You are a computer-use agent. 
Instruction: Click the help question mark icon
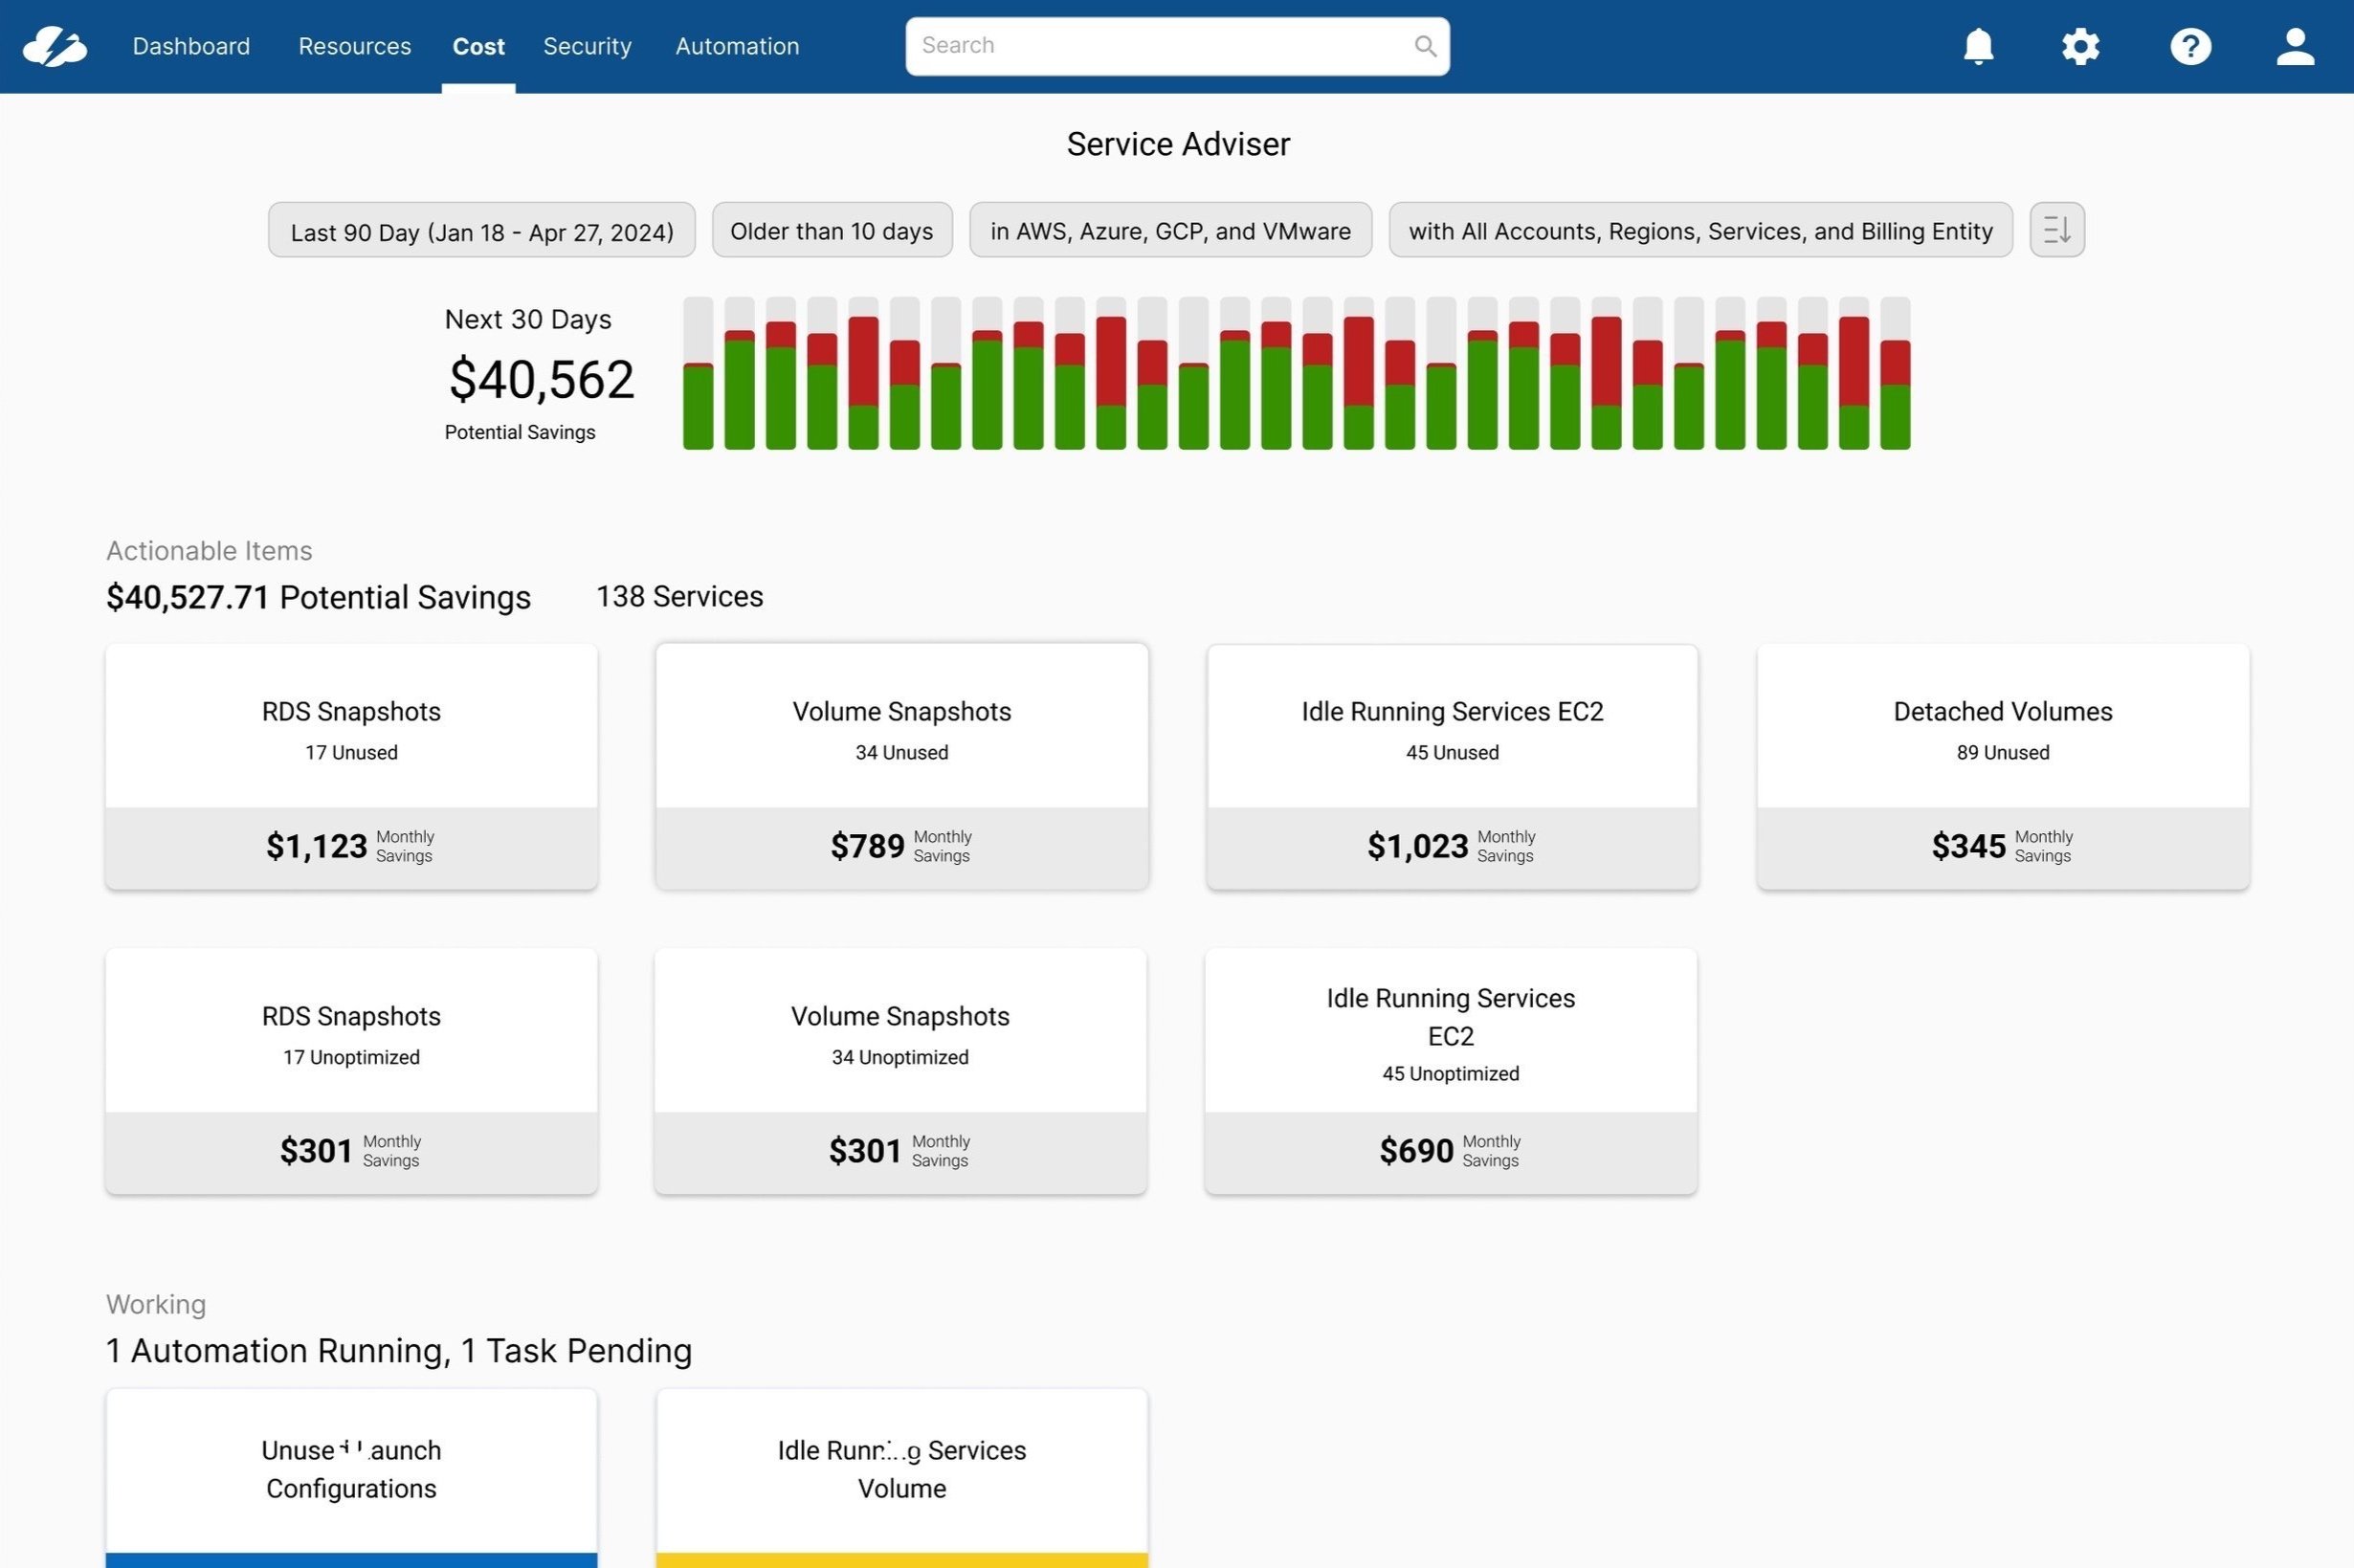(x=2190, y=46)
